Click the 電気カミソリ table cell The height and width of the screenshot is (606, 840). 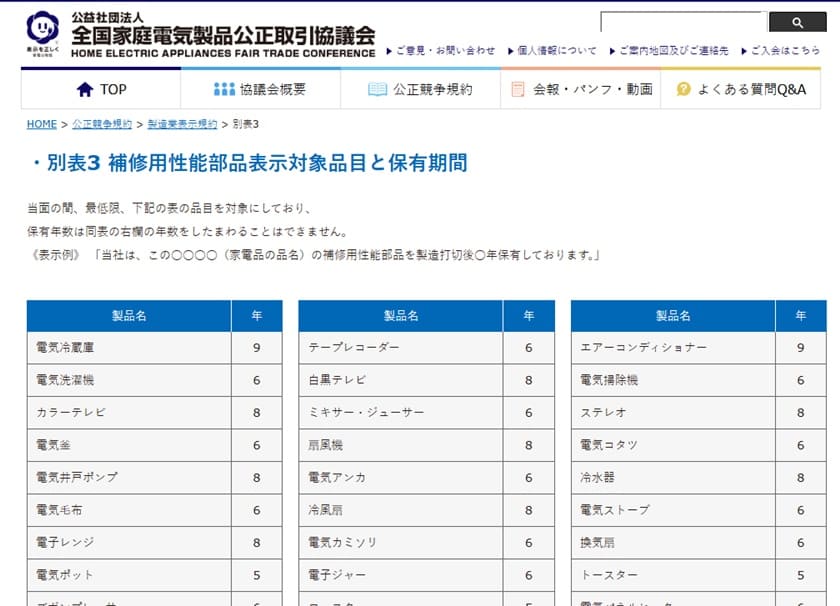[x=401, y=543]
